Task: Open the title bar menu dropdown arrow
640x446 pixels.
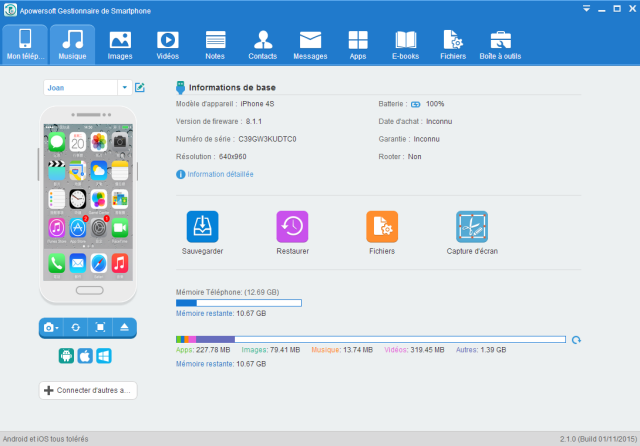Action: click(x=586, y=9)
